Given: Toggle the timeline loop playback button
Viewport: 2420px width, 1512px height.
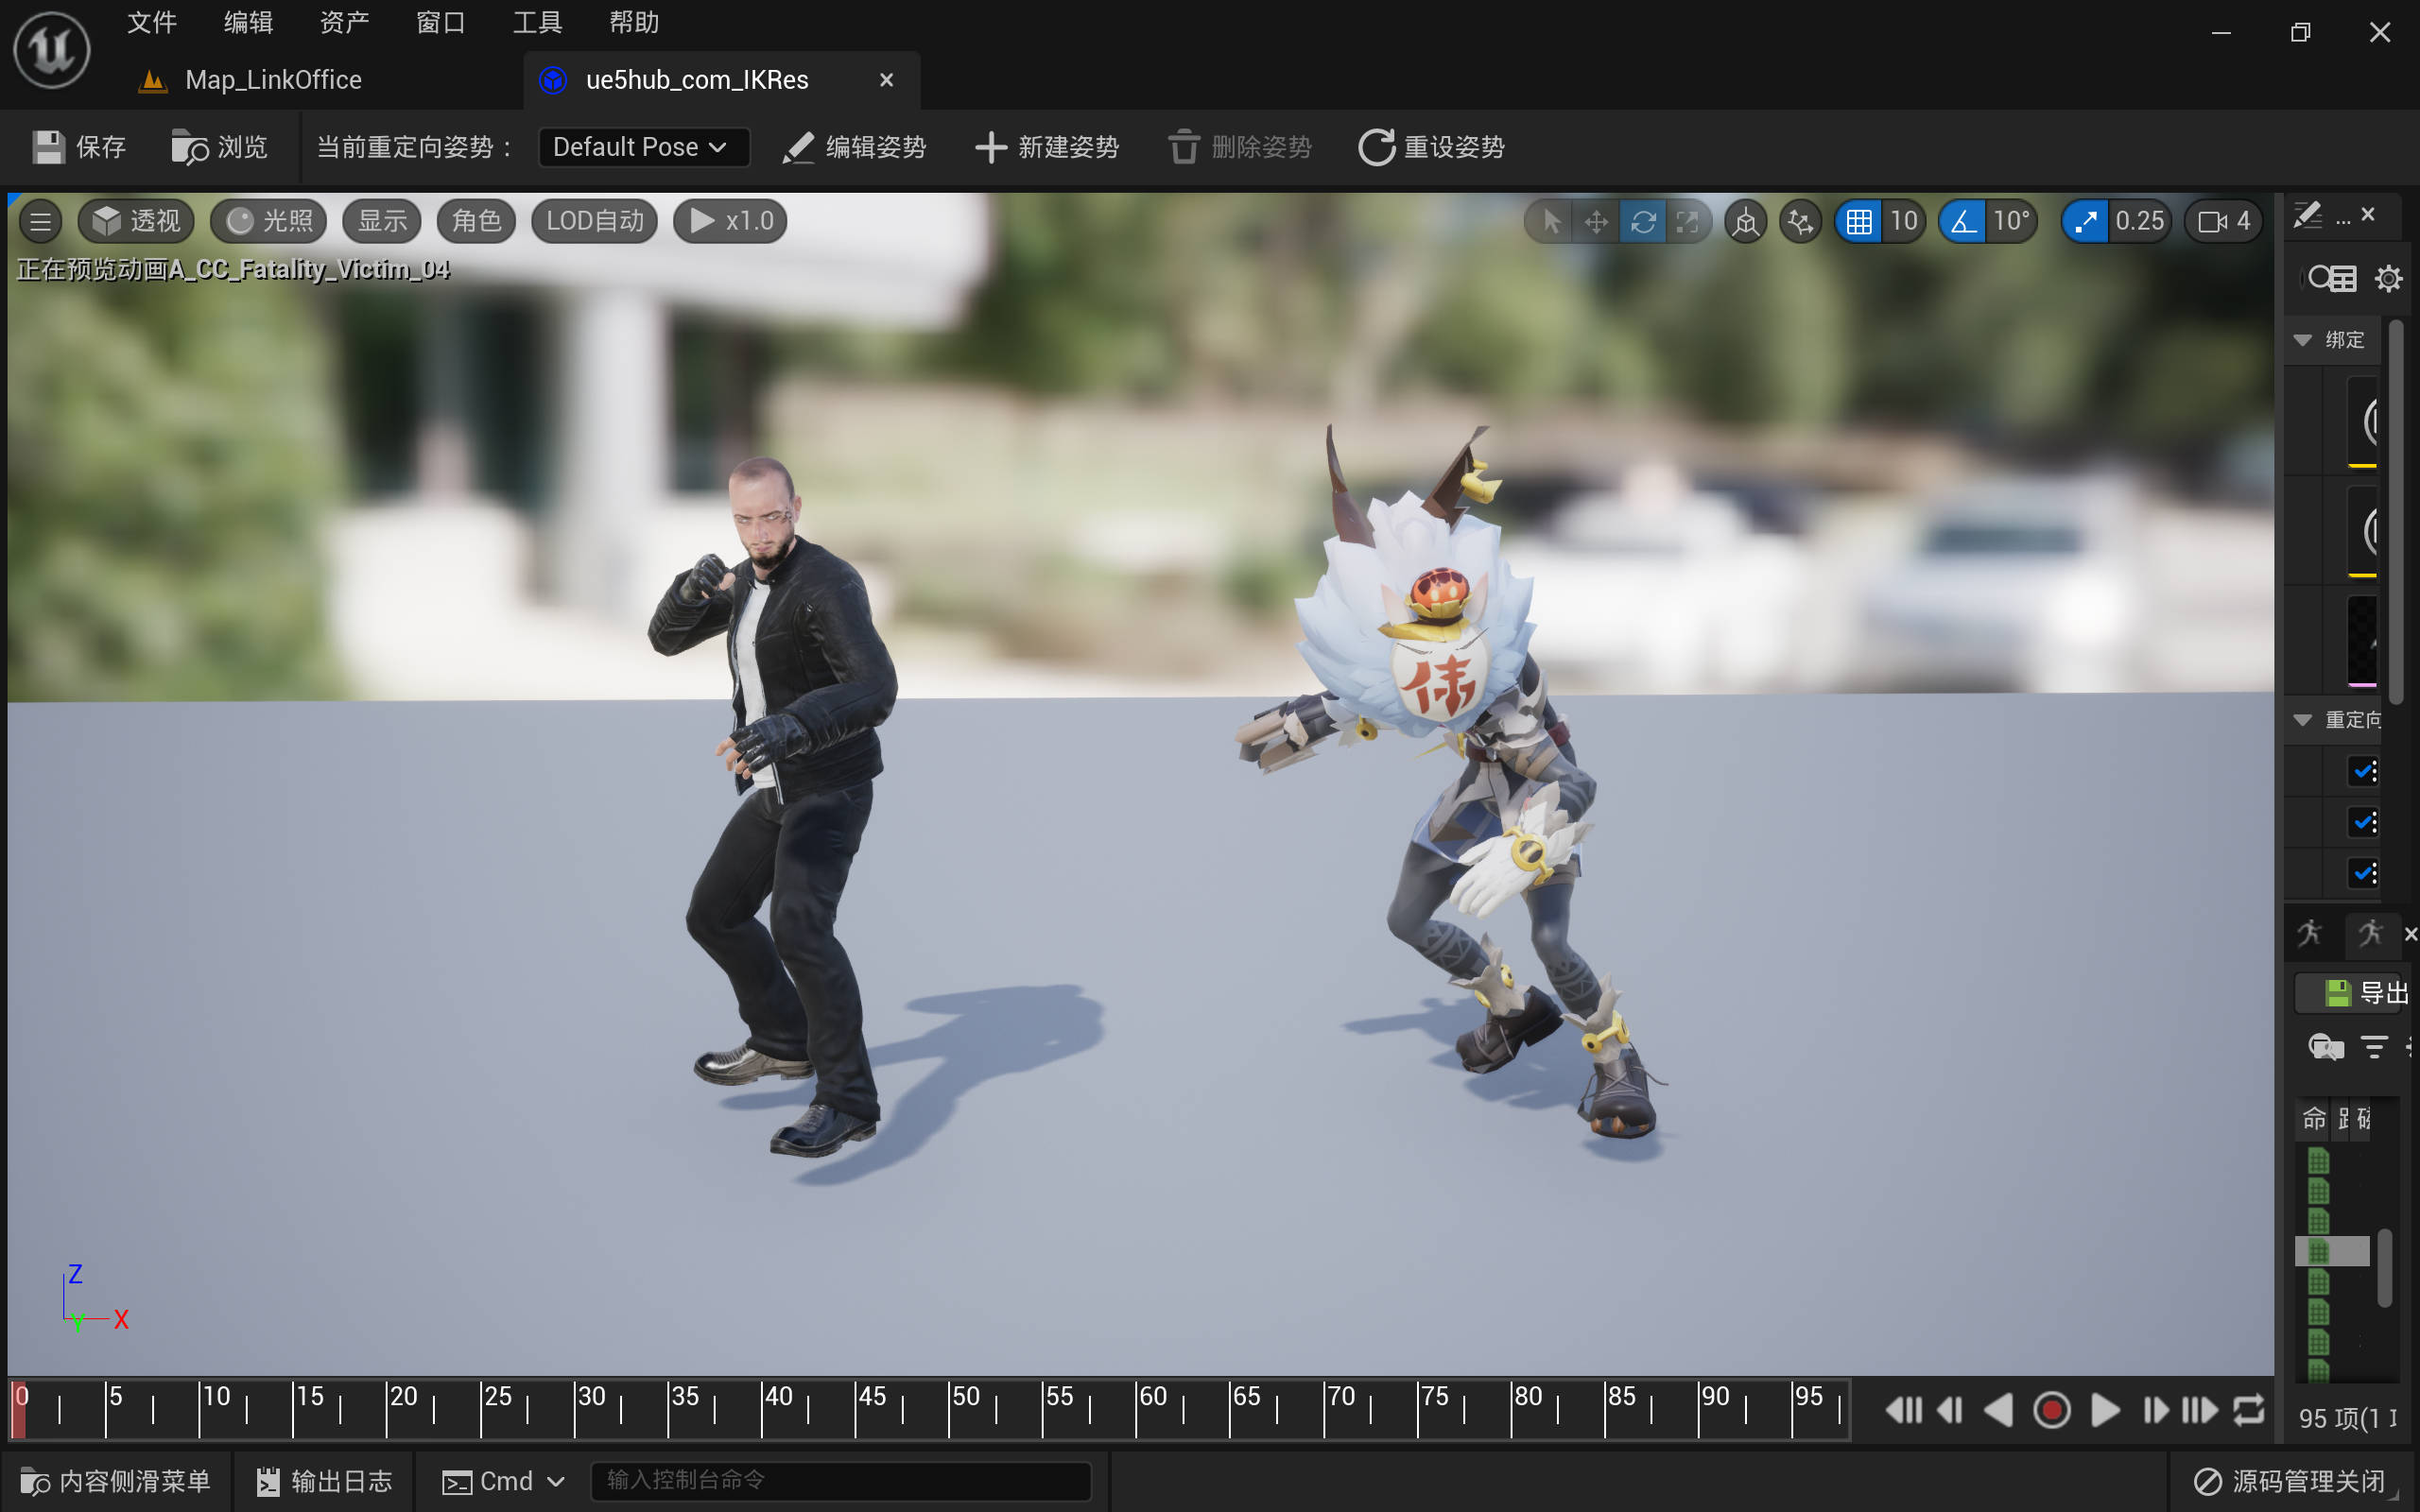Looking at the screenshot, I should [x=2249, y=1410].
